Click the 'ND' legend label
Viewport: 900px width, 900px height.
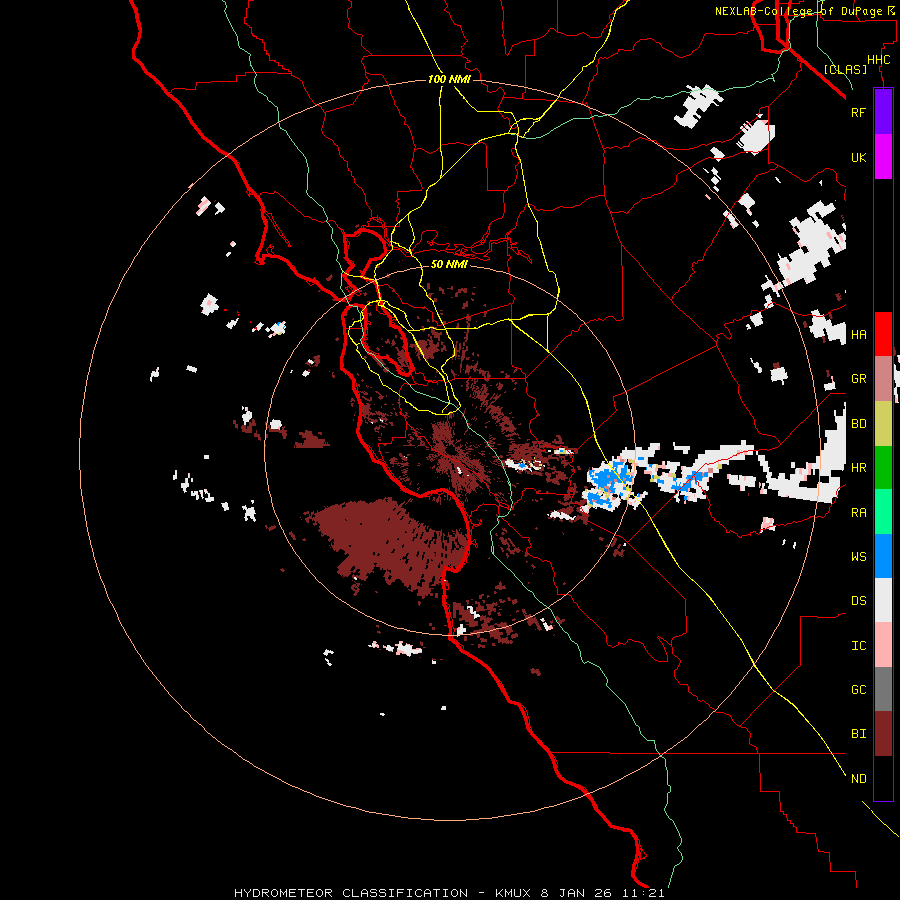click(x=859, y=779)
